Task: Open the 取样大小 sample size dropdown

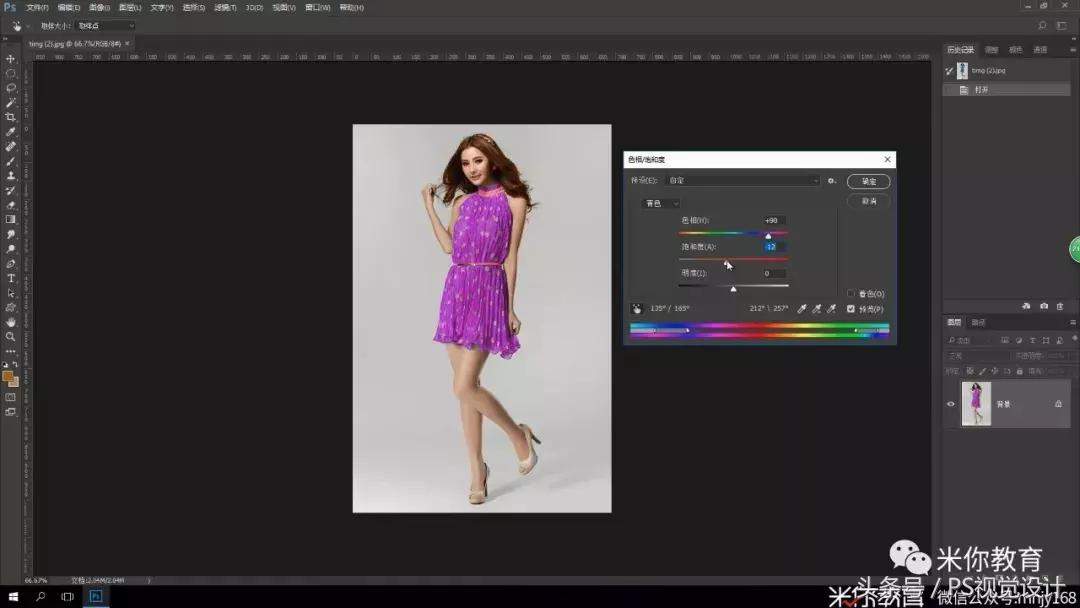Action: pyautogui.click(x=104, y=25)
